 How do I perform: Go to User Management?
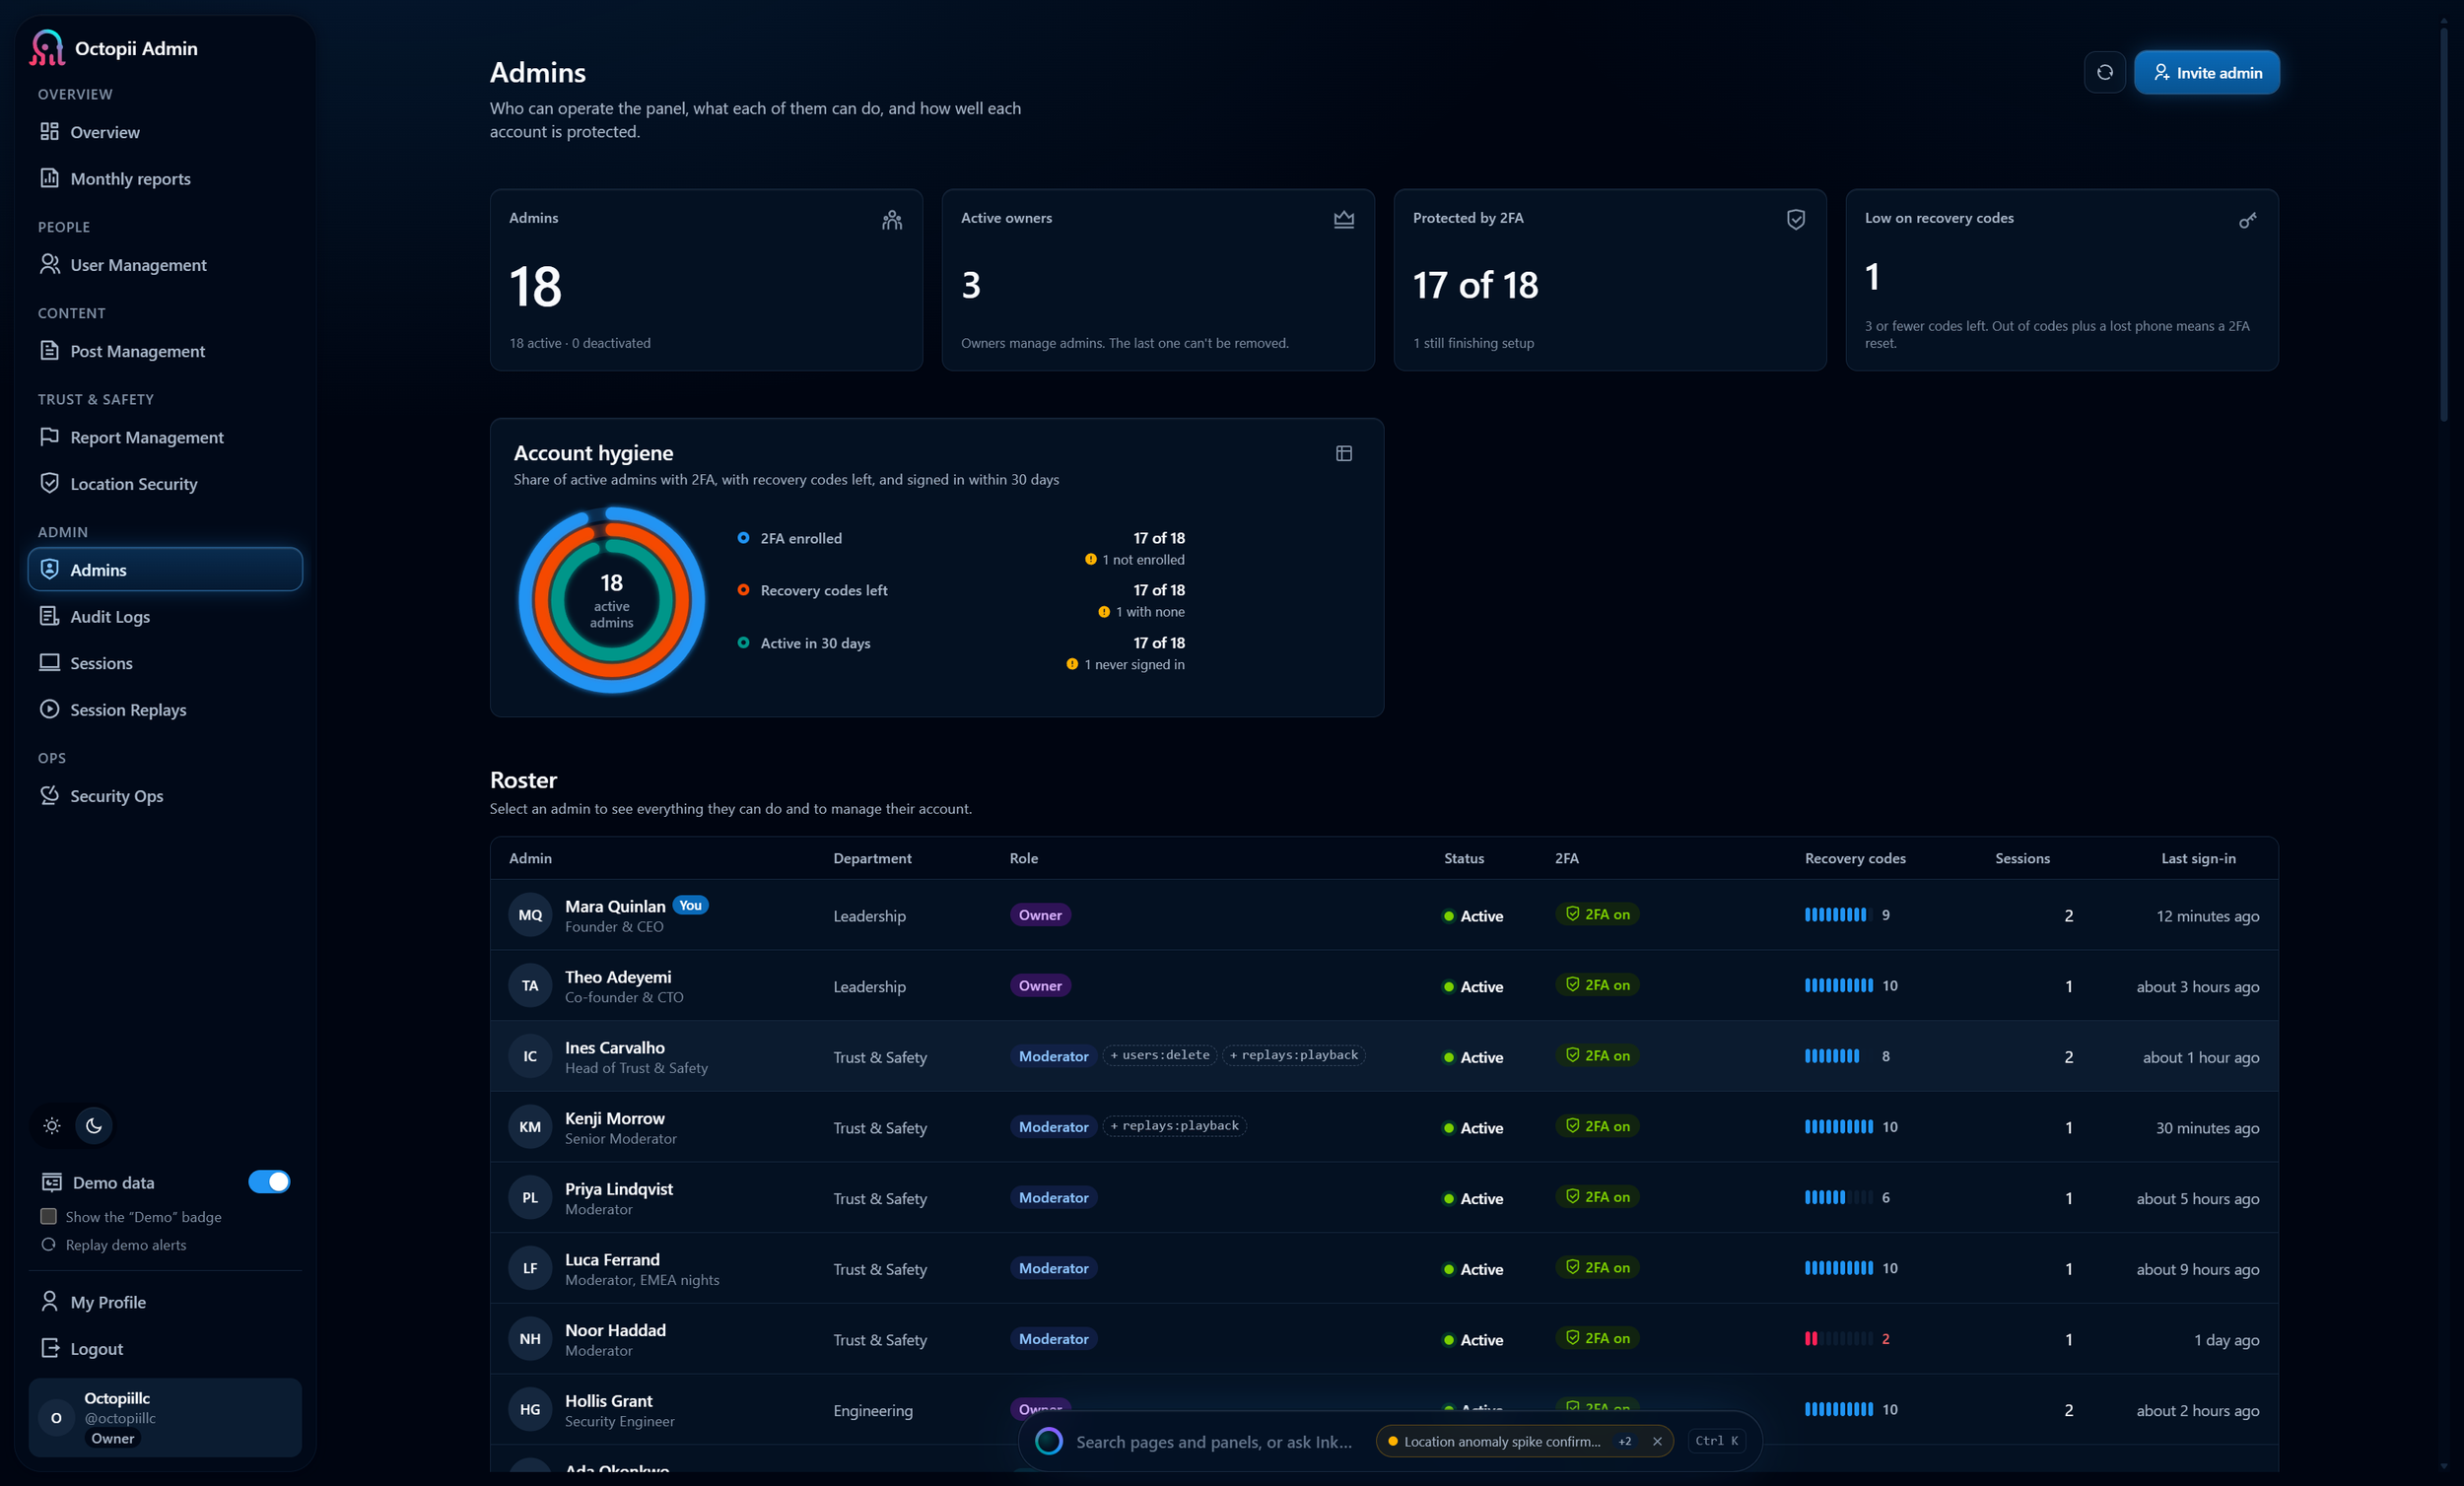pyautogui.click(x=165, y=264)
